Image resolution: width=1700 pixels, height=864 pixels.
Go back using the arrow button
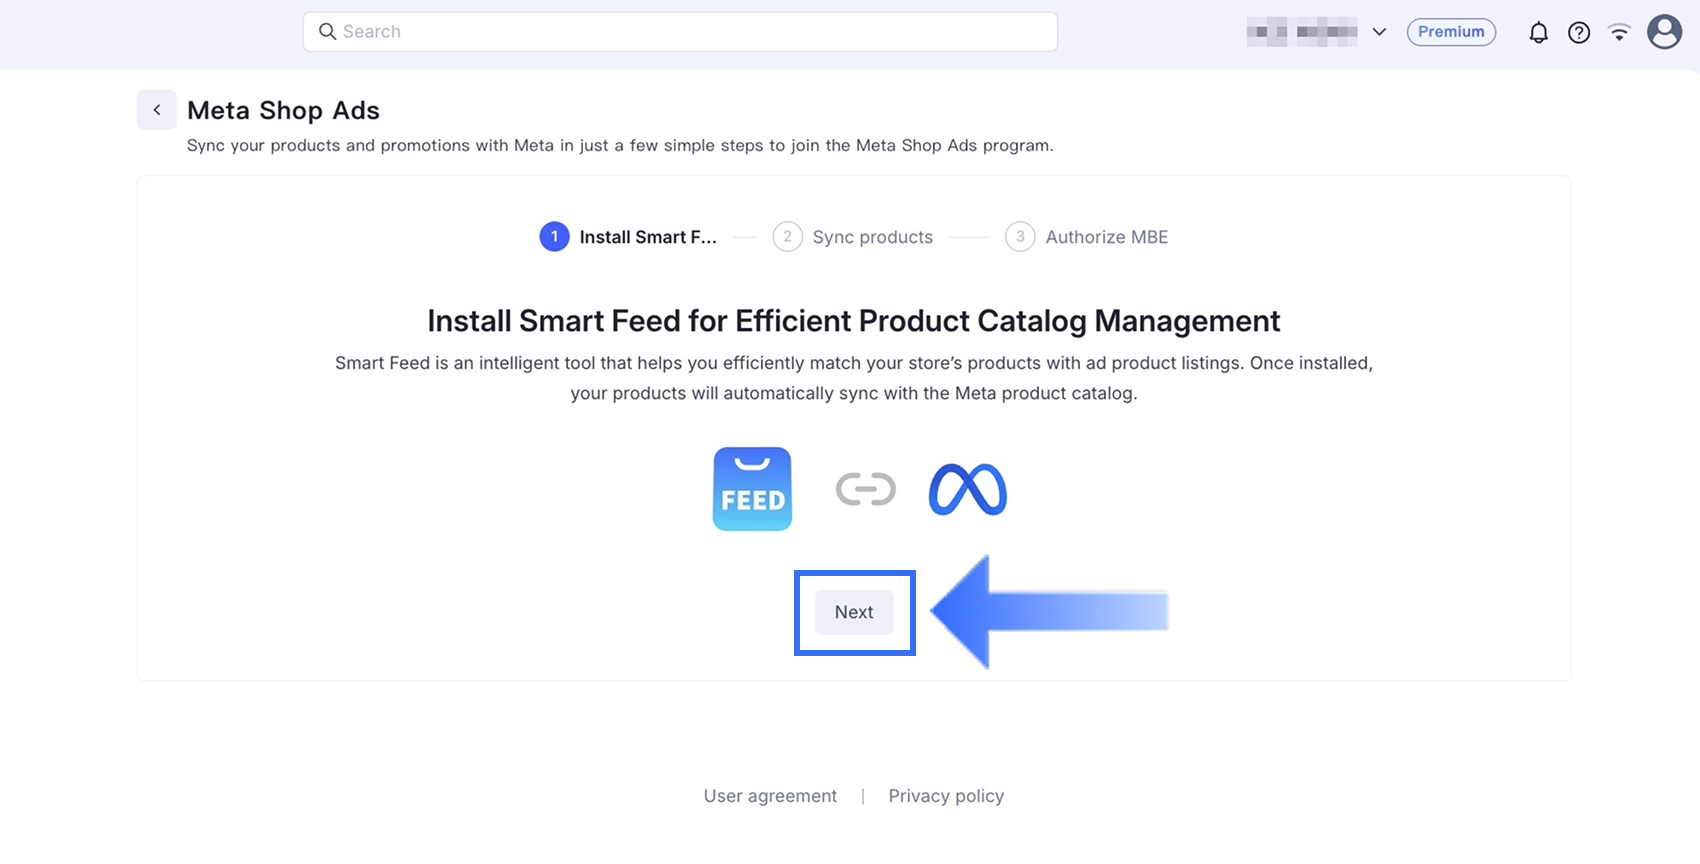[157, 110]
